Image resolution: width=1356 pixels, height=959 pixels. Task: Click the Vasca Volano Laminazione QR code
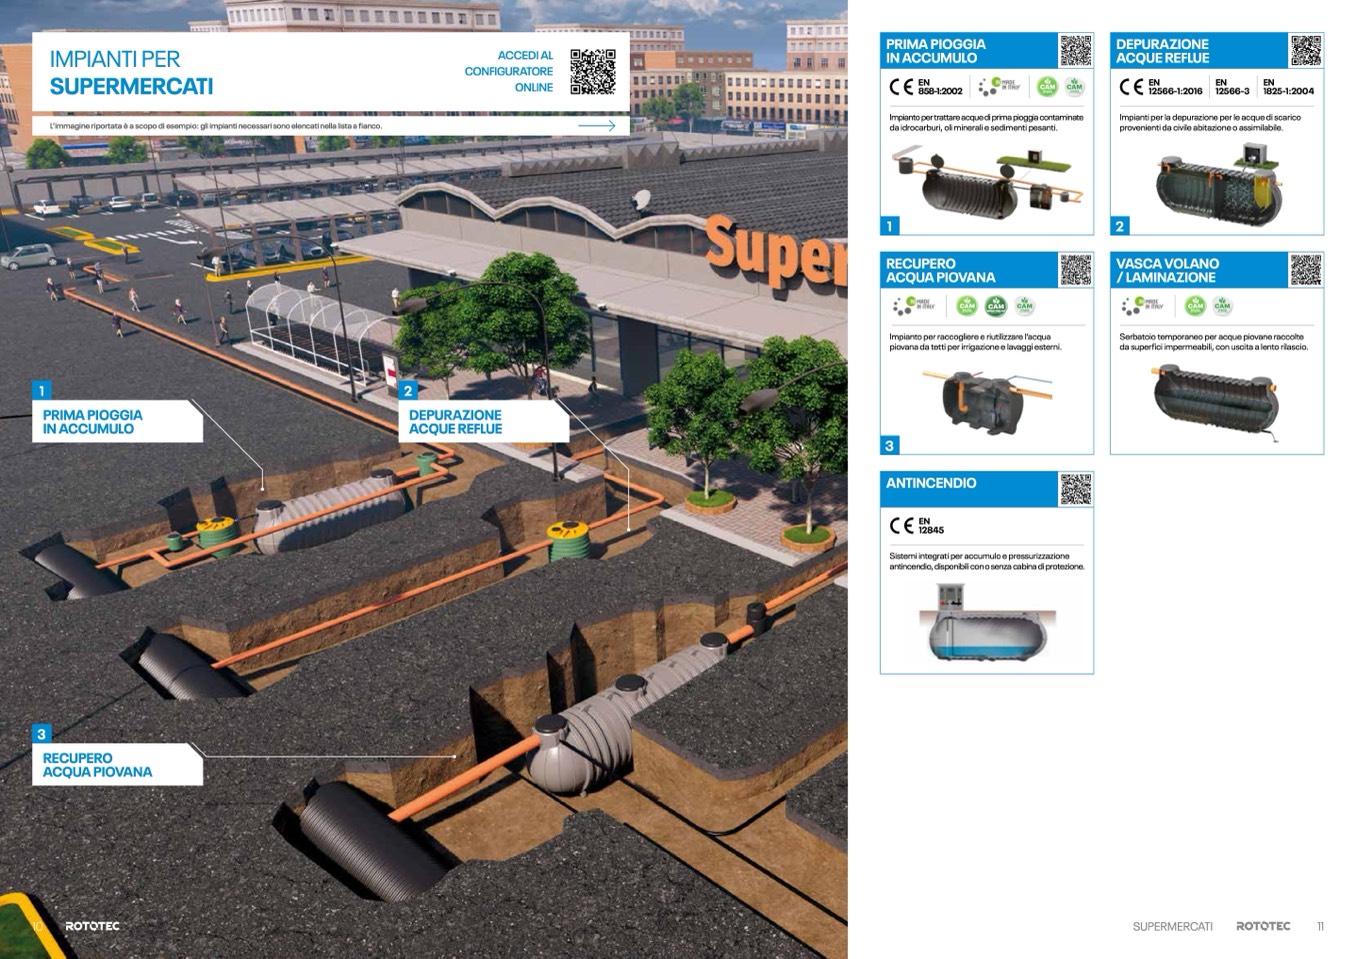tap(1305, 270)
